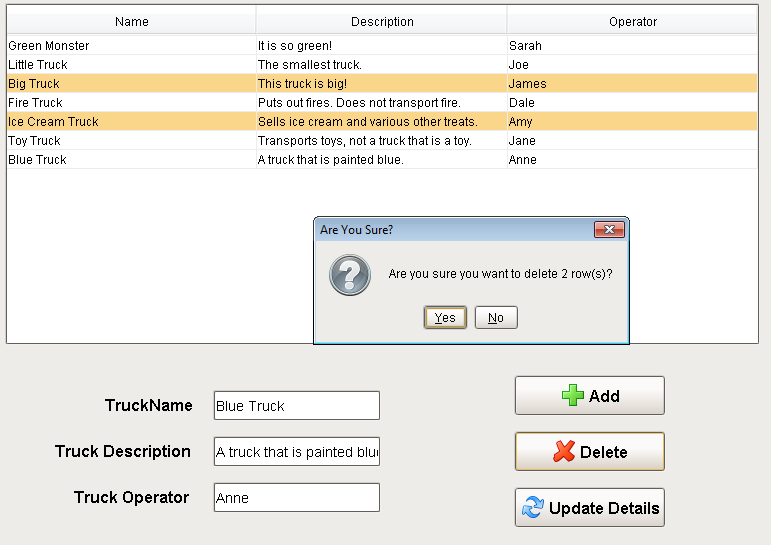Focus the TruckName text field
This screenshot has width=771, height=545.
point(297,405)
